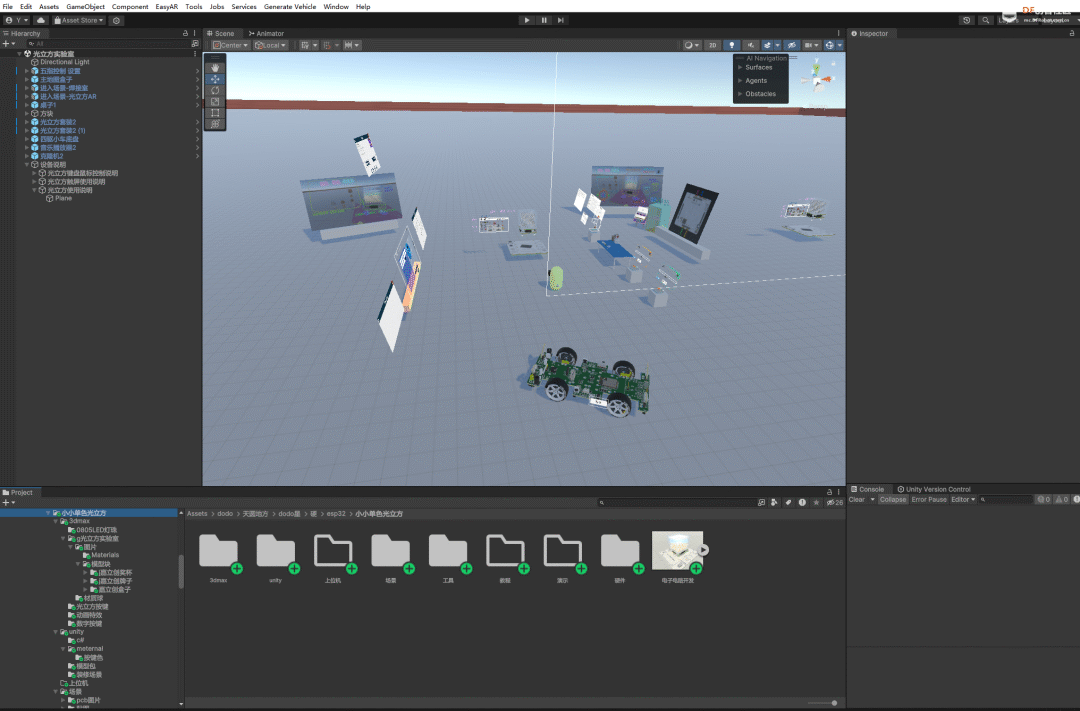Click the scene orientation gizmo
The image size is (1080, 711).
pyautogui.click(x=817, y=77)
